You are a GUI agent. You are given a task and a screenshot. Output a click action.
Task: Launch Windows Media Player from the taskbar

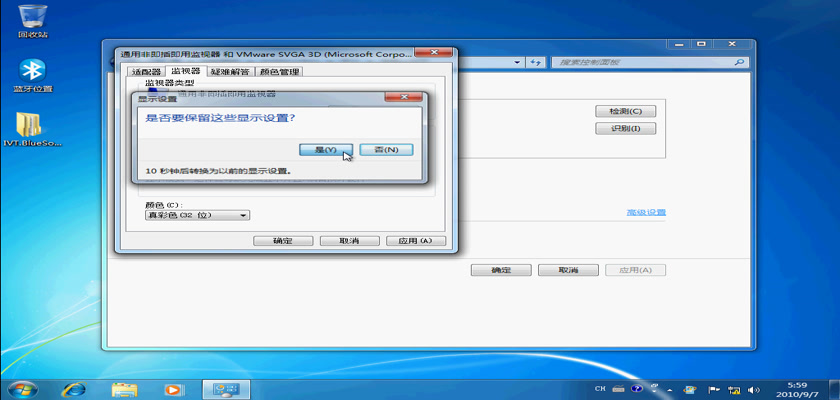(x=172, y=388)
